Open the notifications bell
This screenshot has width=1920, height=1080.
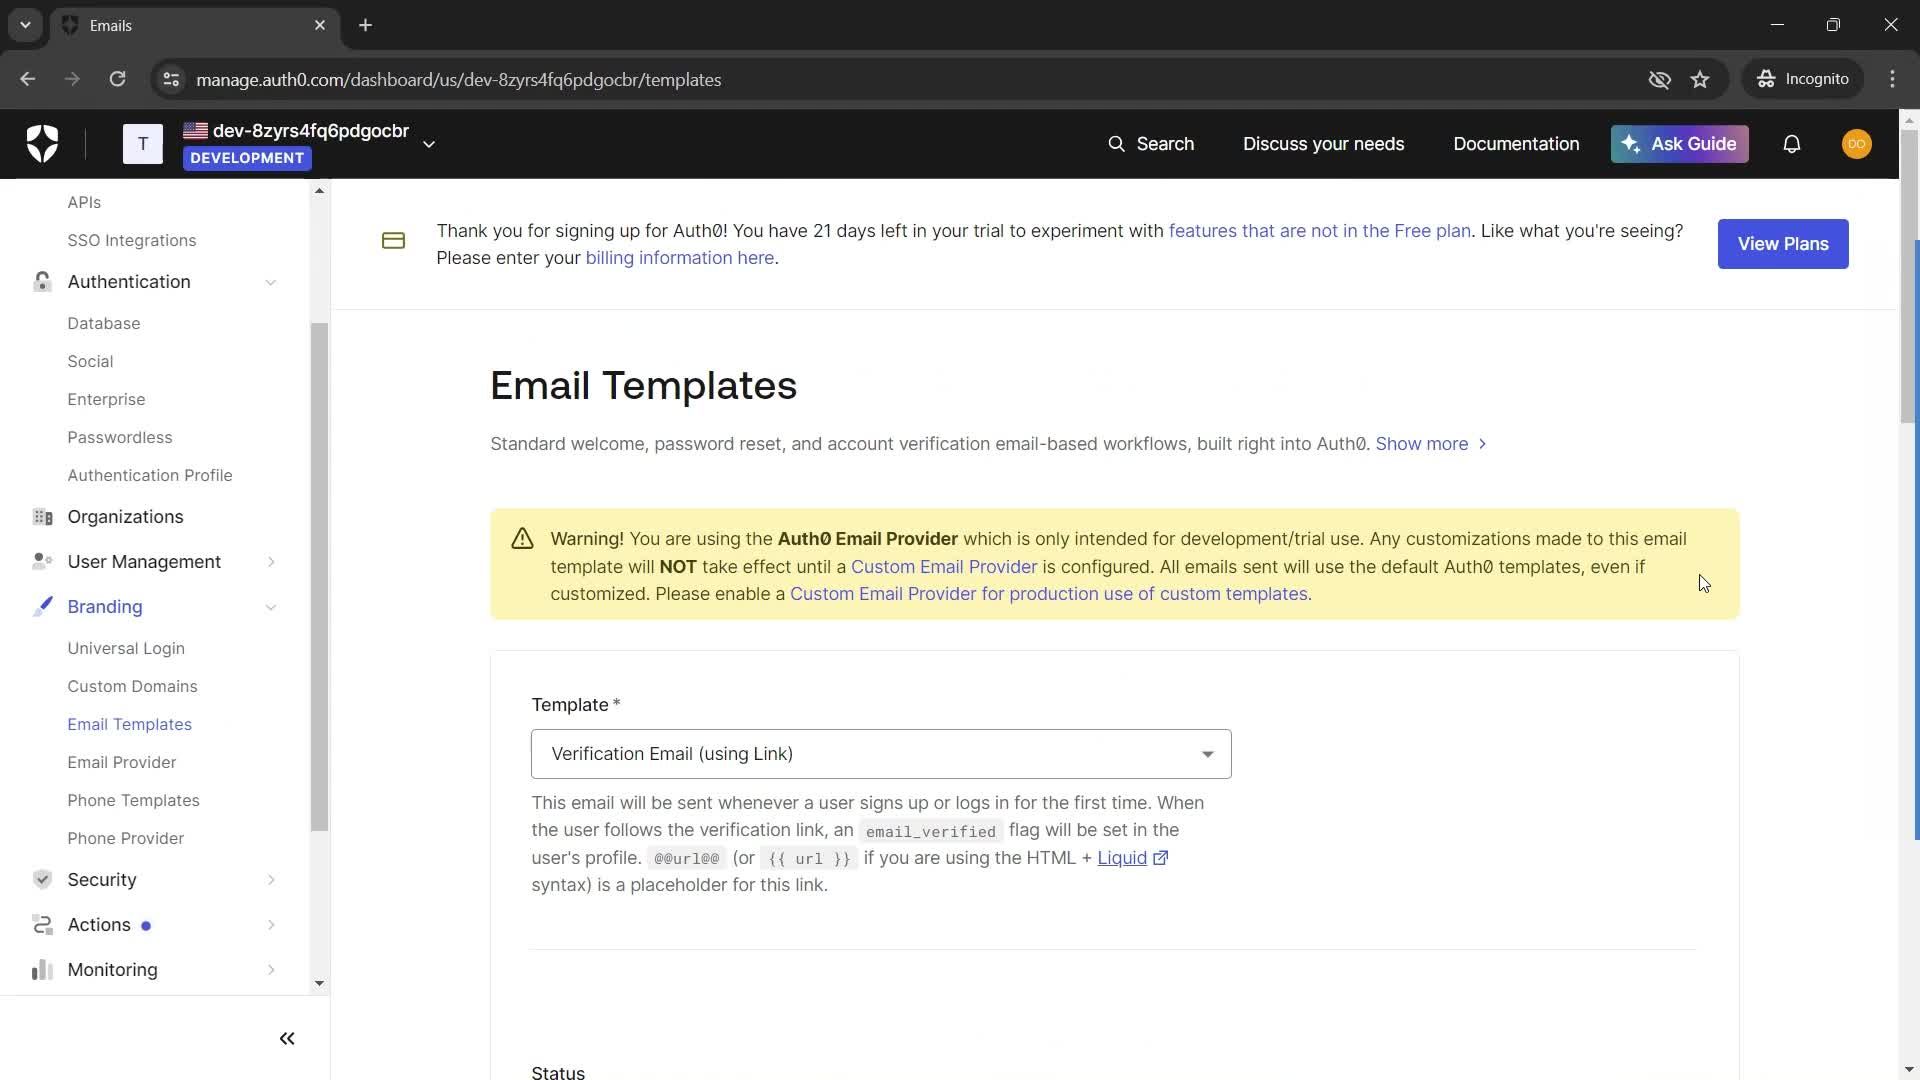point(1792,144)
